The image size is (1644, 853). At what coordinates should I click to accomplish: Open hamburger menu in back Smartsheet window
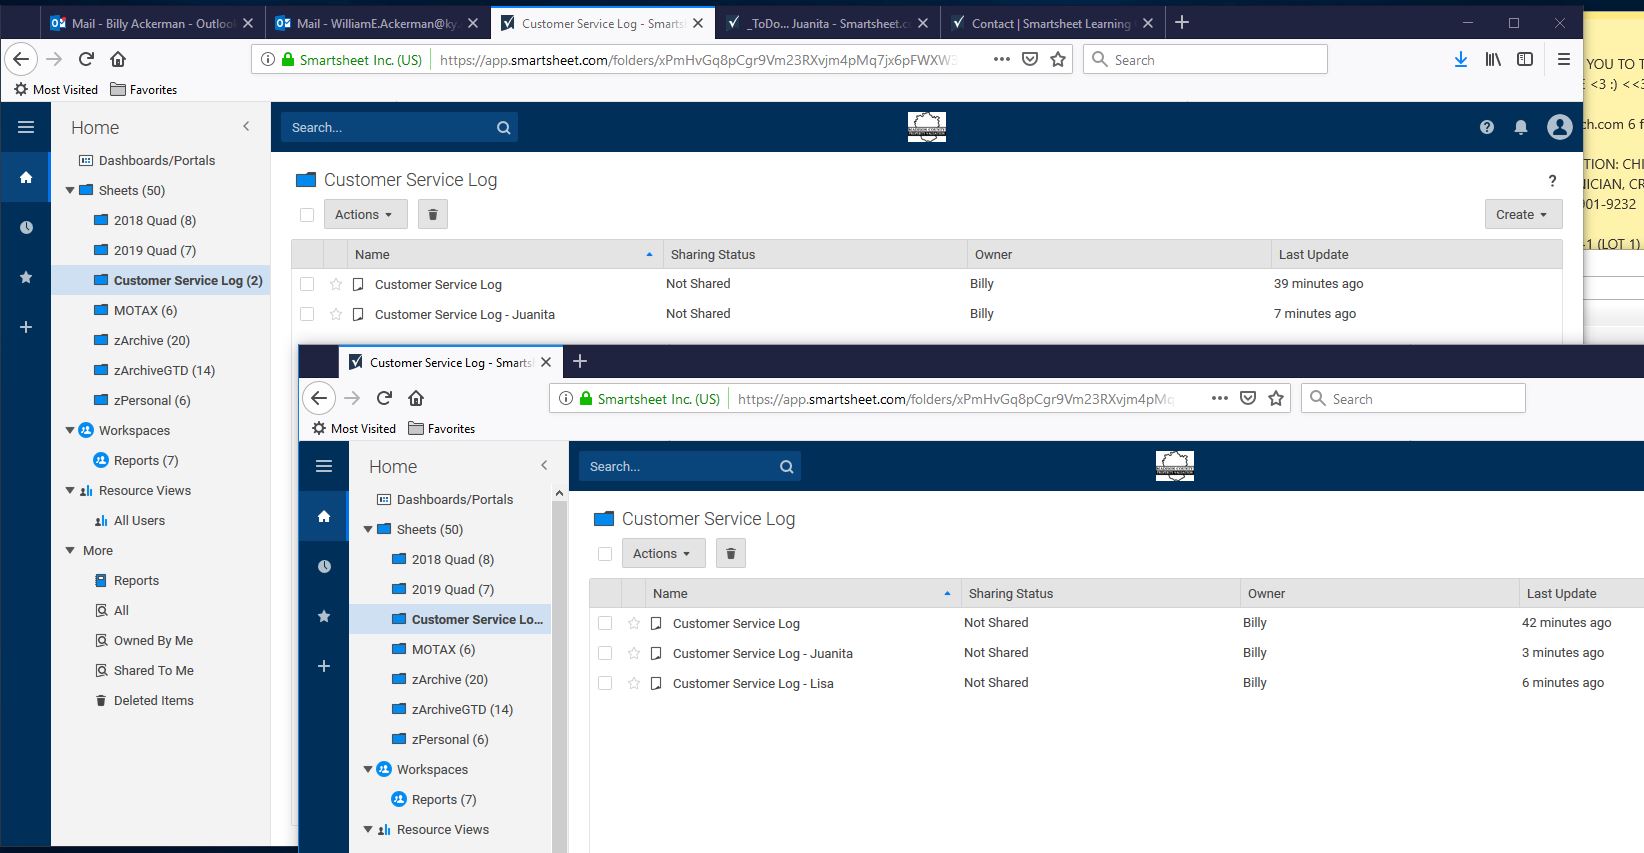click(x=26, y=127)
